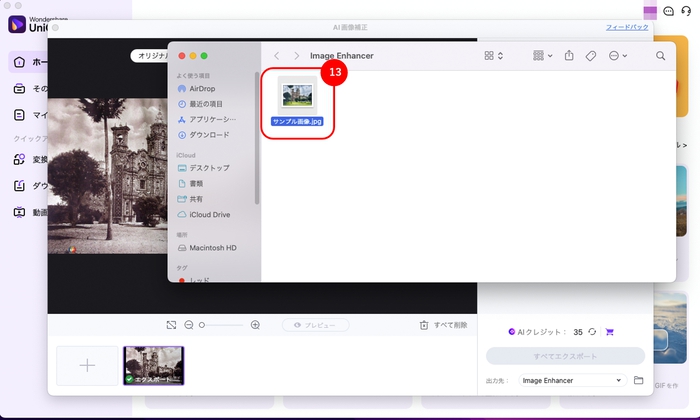Open Finder search
Image resolution: width=700 pixels, height=420 pixels.
tap(660, 56)
